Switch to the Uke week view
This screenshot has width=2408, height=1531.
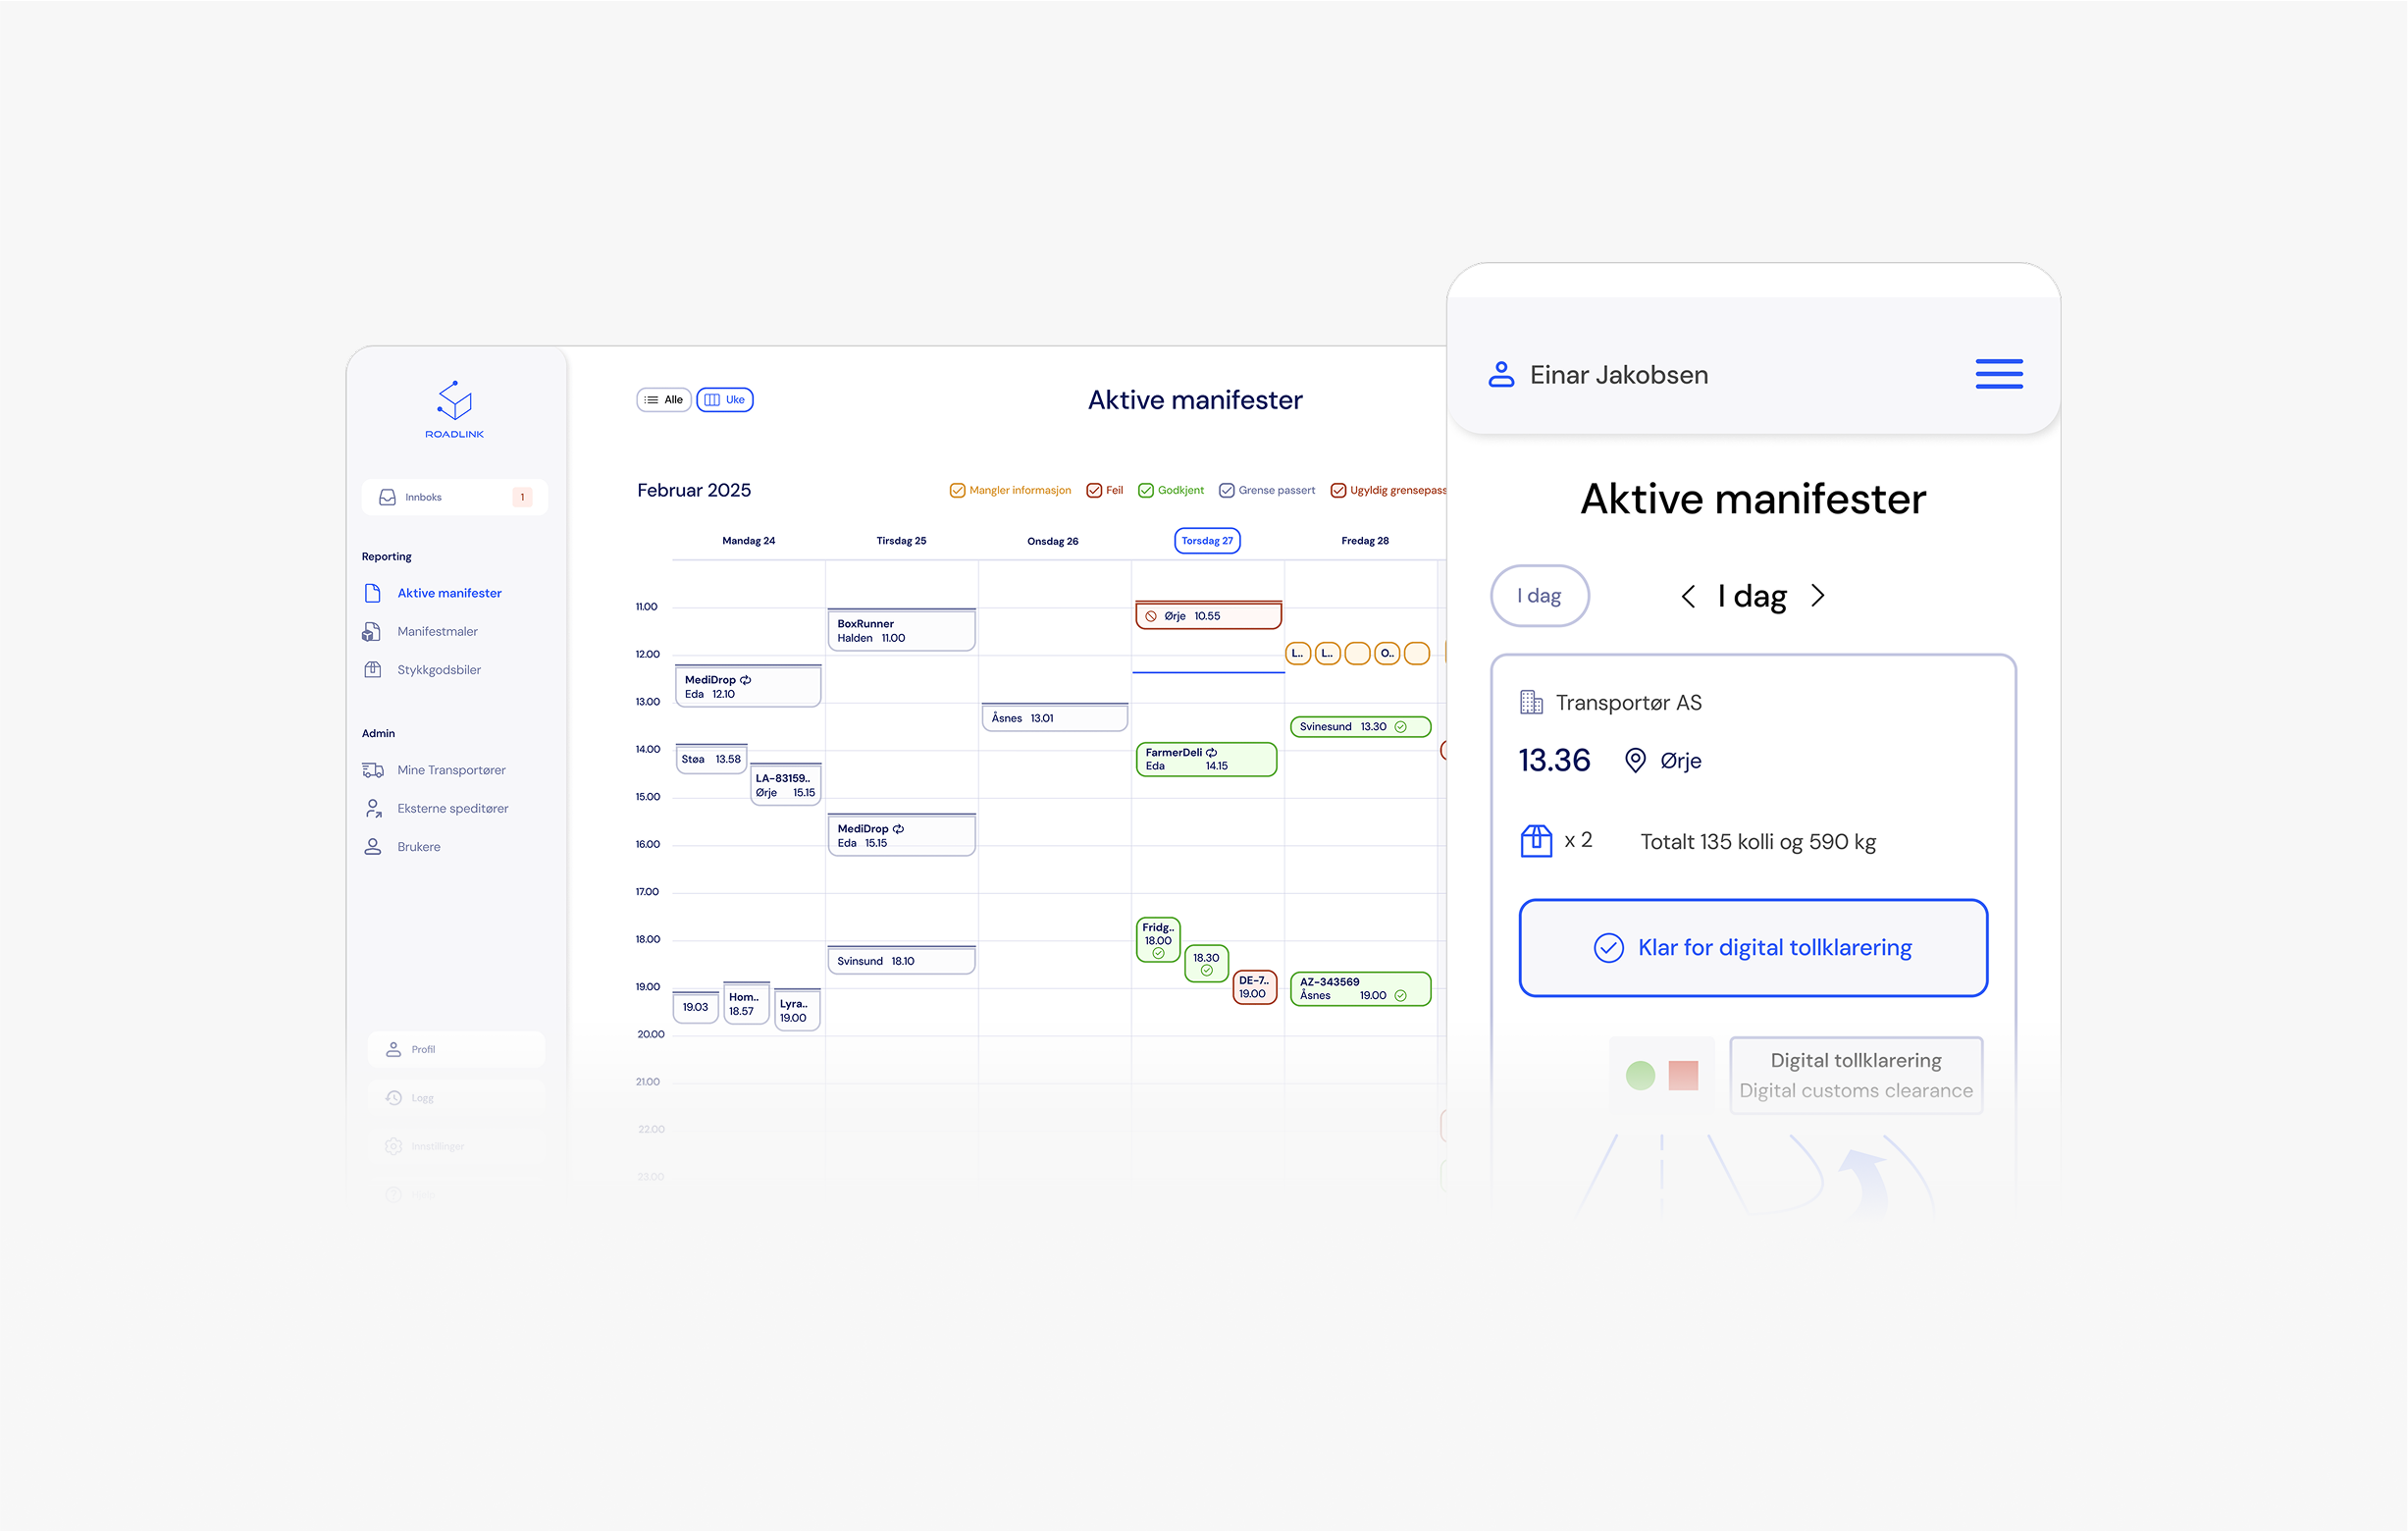pyautogui.click(x=725, y=400)
